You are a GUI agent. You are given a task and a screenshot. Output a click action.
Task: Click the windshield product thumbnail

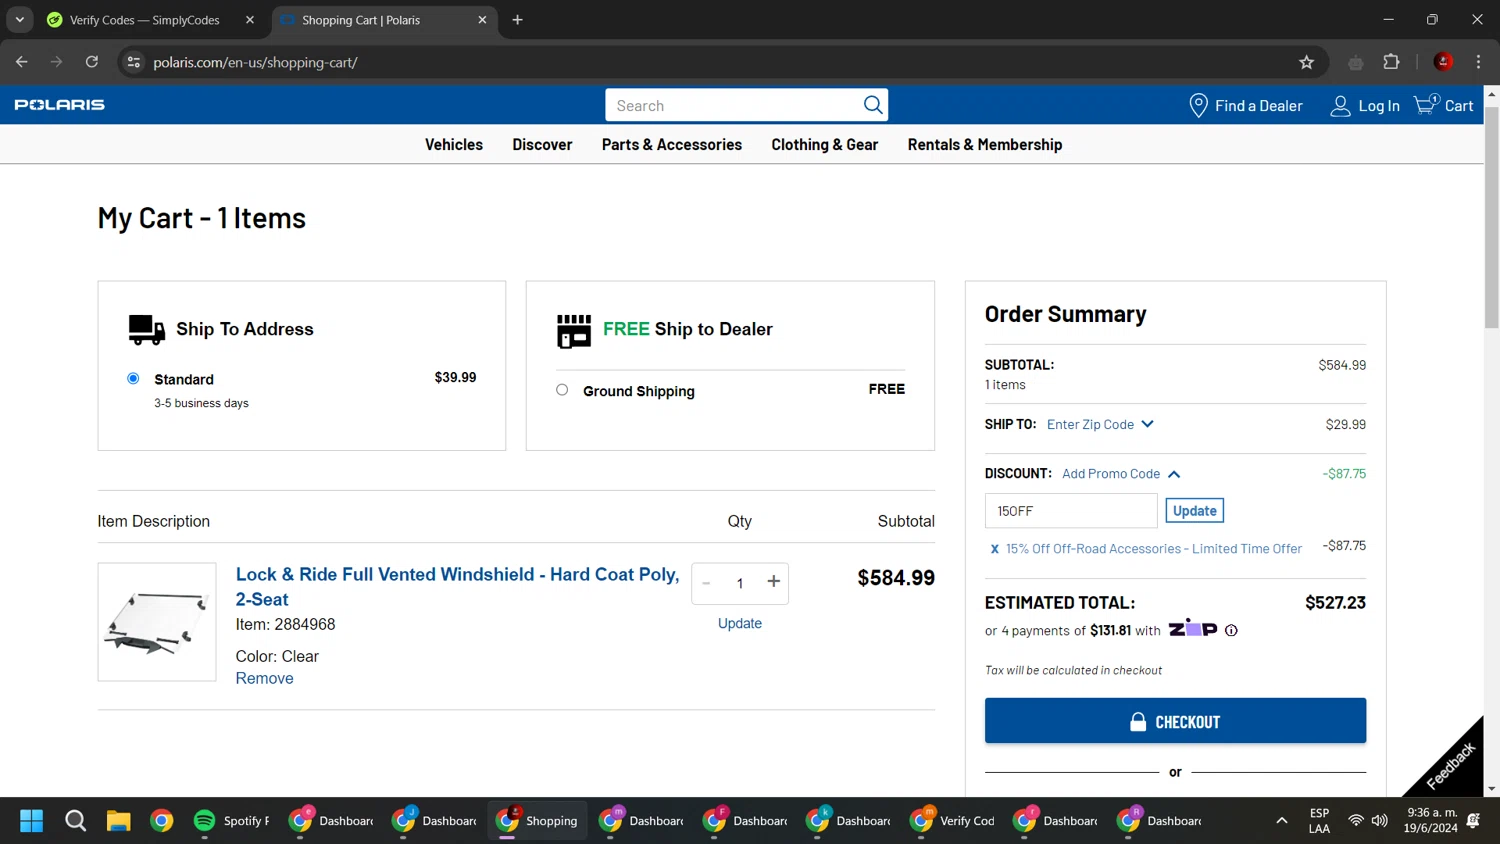click(157, 622)
